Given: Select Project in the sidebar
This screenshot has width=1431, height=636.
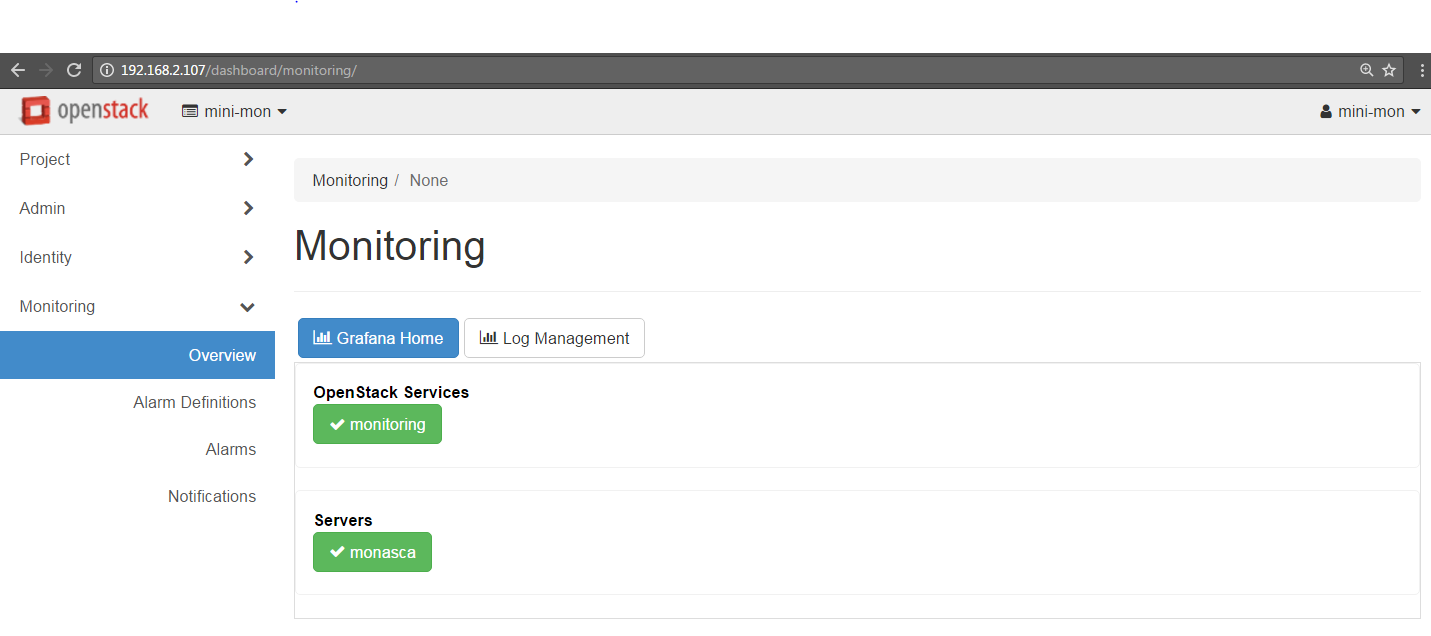Looking at the screenshot, I should point(45,159).
